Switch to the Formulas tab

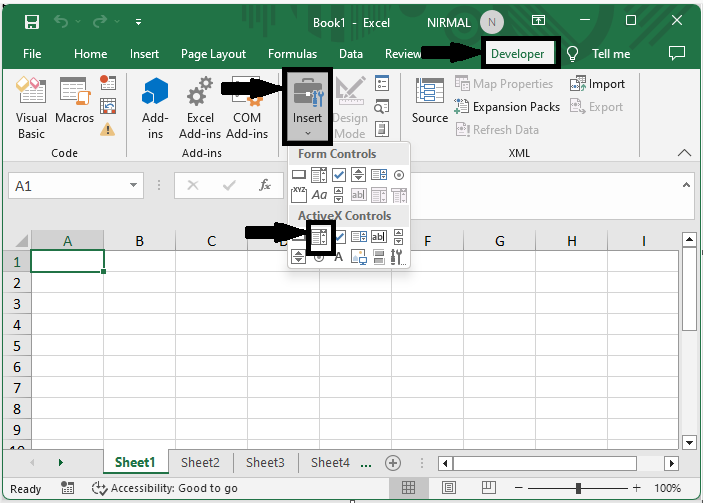click(292, 54)
